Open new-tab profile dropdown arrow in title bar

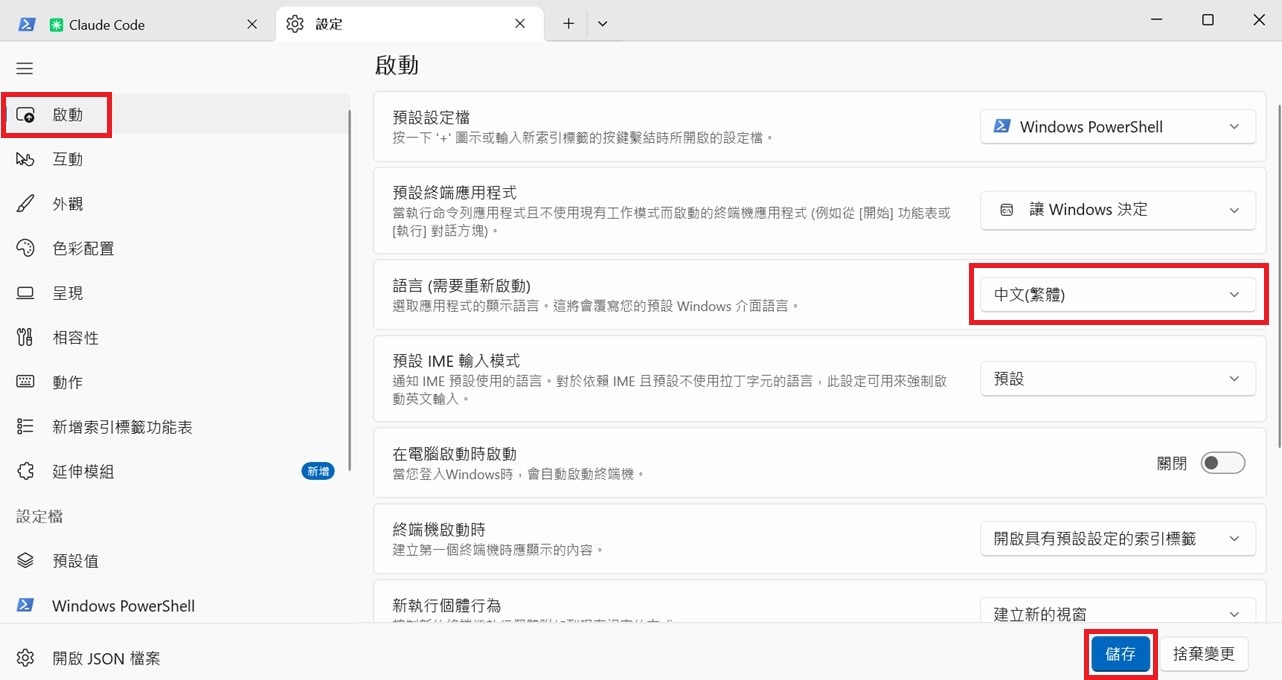click(x=602, y=24)
